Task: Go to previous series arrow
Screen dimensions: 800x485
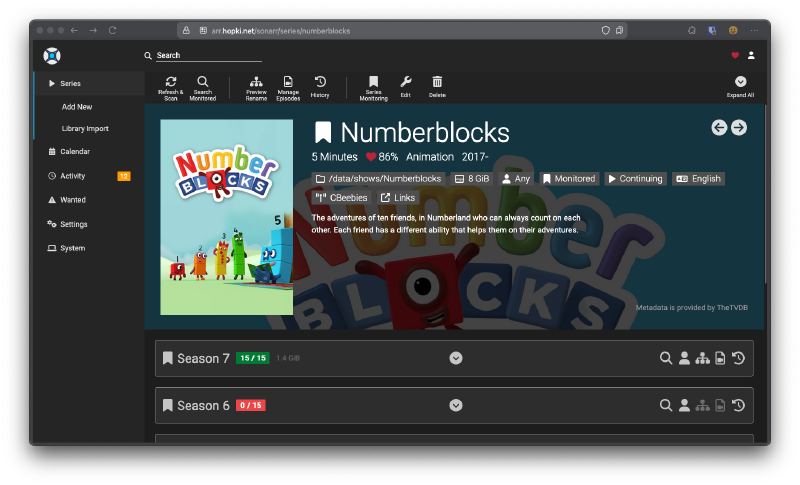Action: [719, 127]
